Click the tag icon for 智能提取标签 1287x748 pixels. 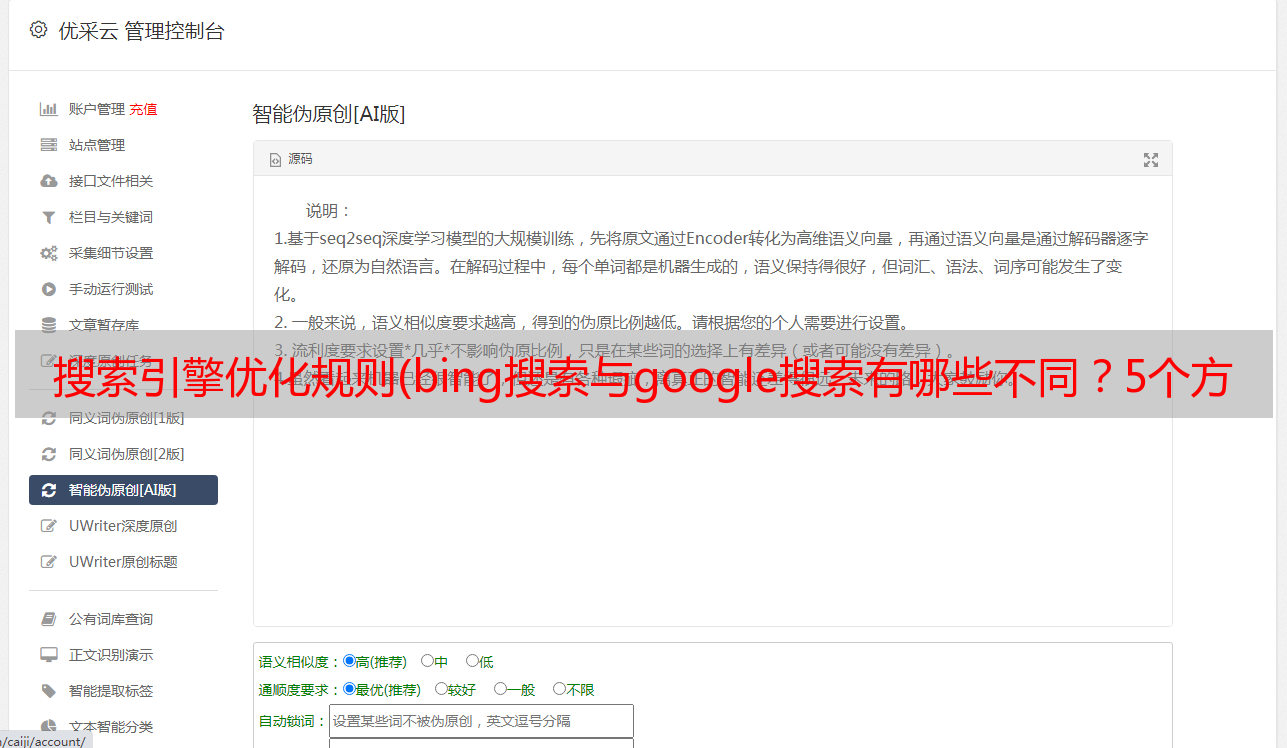48,691
